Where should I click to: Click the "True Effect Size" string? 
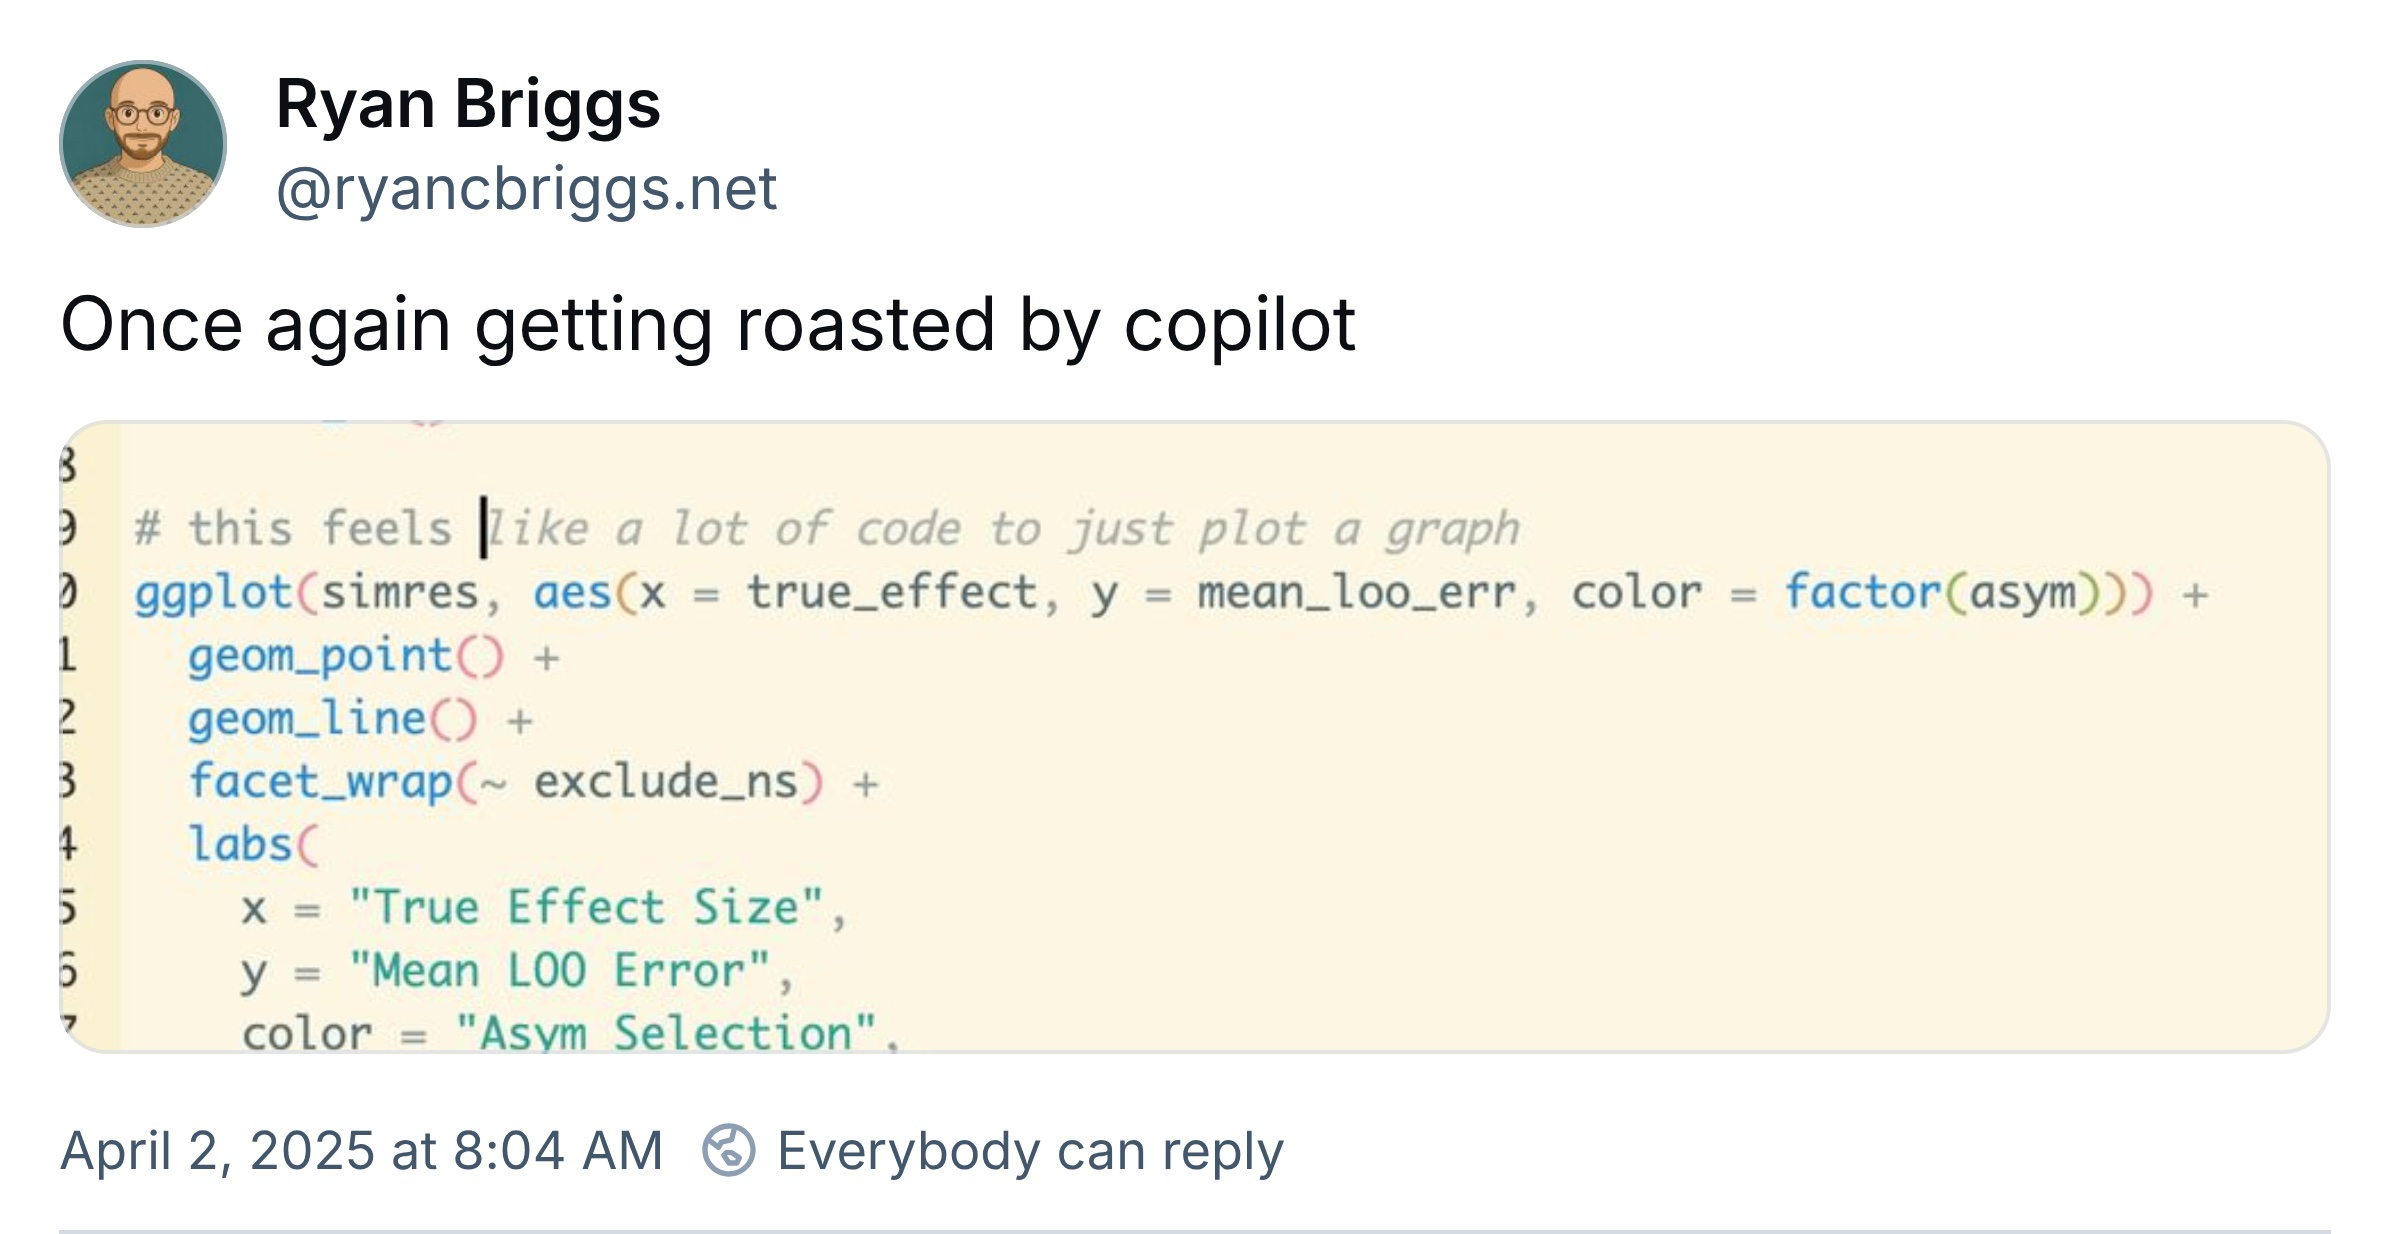pyautogui.click(x=586, y=908)
